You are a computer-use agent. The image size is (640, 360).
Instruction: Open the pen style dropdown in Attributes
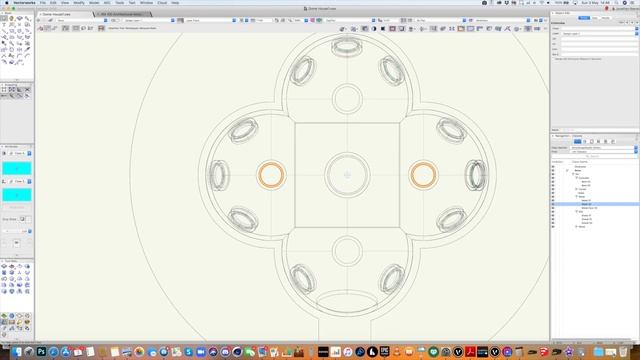point(29,181)
